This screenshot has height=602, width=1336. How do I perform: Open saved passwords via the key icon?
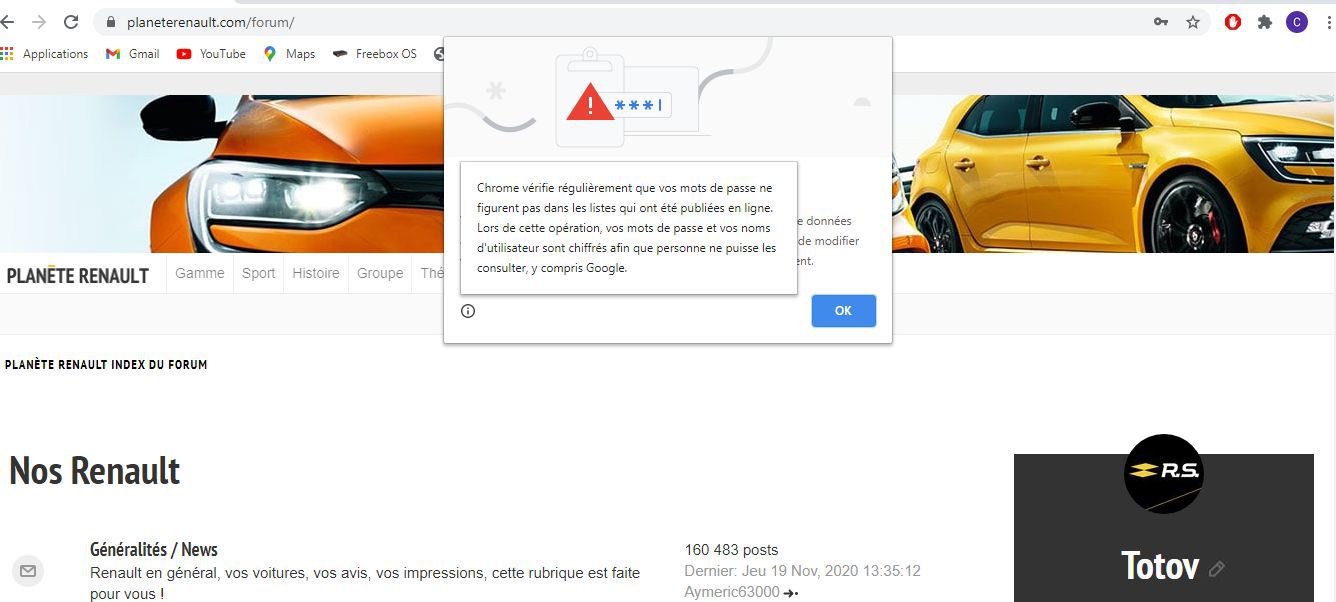coord(1161,22)
